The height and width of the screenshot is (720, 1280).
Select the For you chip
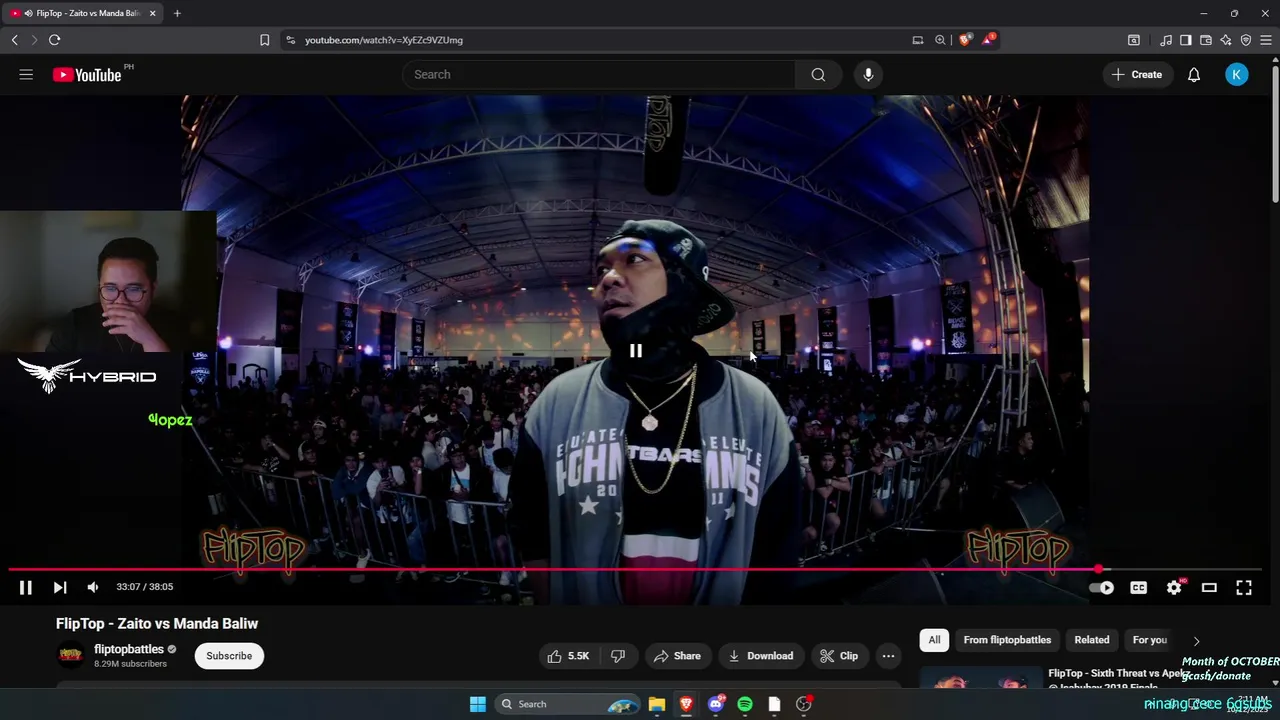[x=1149, y=640]
